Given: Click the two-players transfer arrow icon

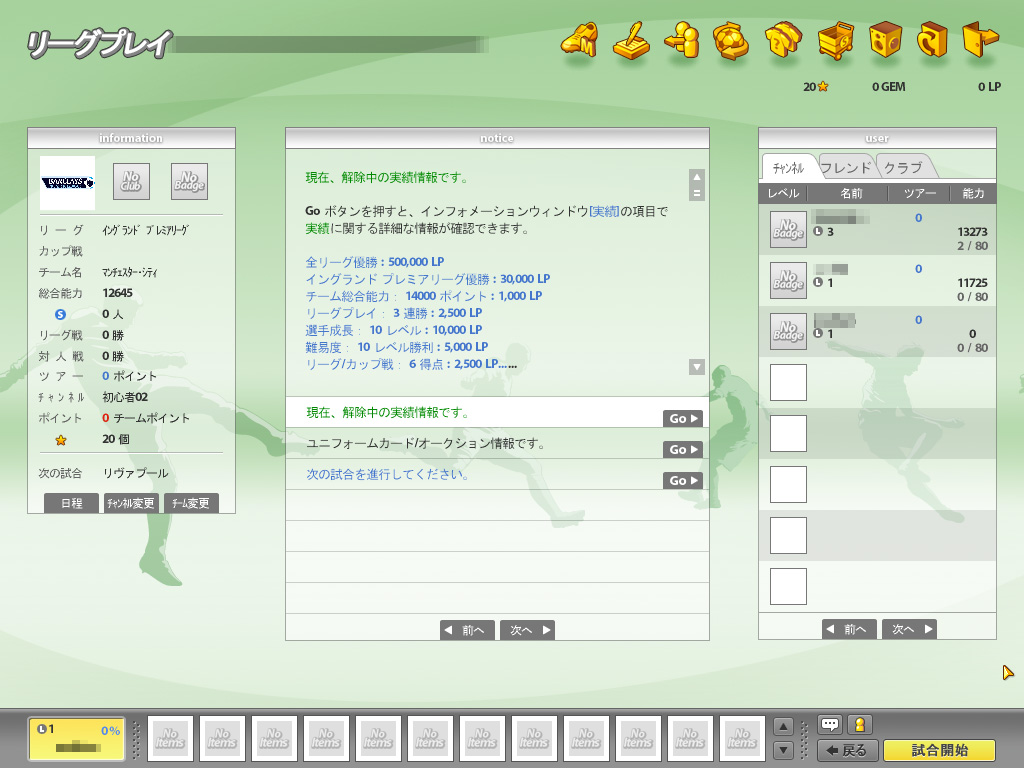Looking at the screenshot, I should (x=682, y=40).
